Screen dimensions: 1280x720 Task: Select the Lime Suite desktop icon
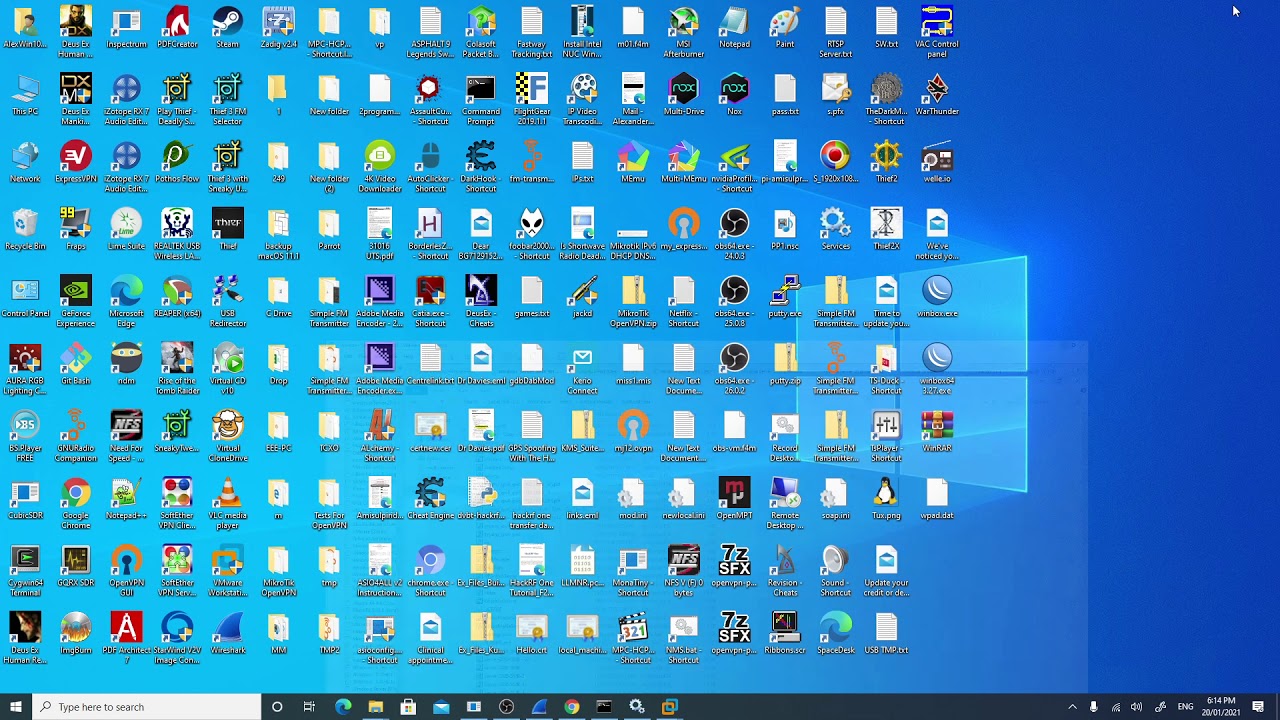[x=126, y=230]
